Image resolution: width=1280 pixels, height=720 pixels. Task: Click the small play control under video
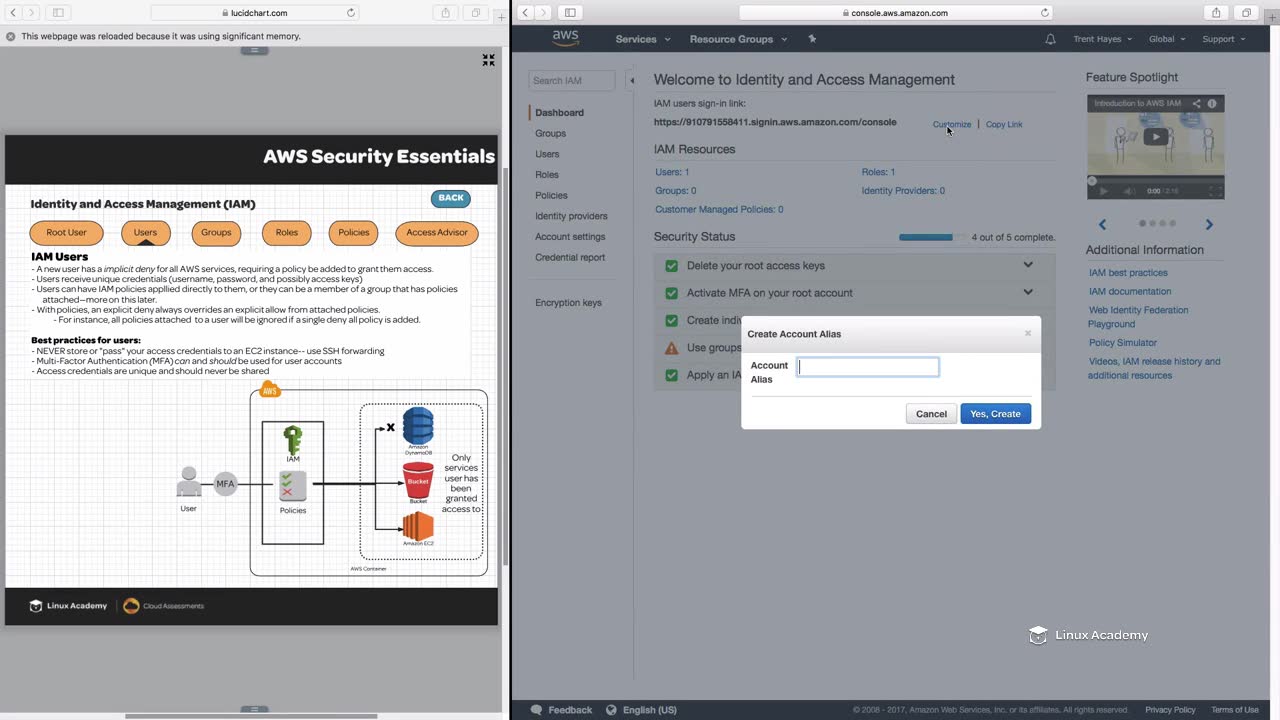click(x=1103, y=191)
